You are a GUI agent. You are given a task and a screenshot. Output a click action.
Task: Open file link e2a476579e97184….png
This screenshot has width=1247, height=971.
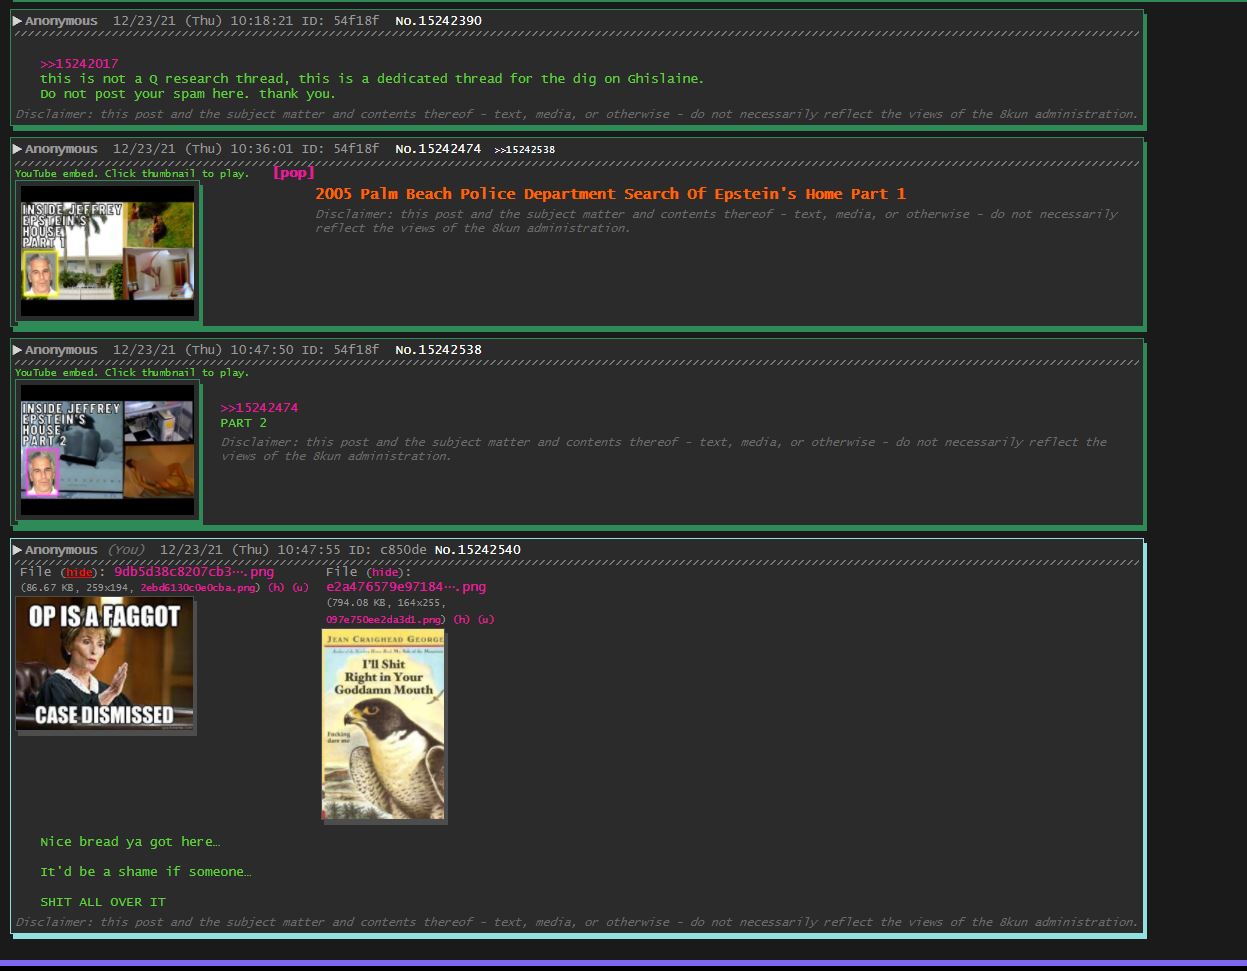point(406,587)
